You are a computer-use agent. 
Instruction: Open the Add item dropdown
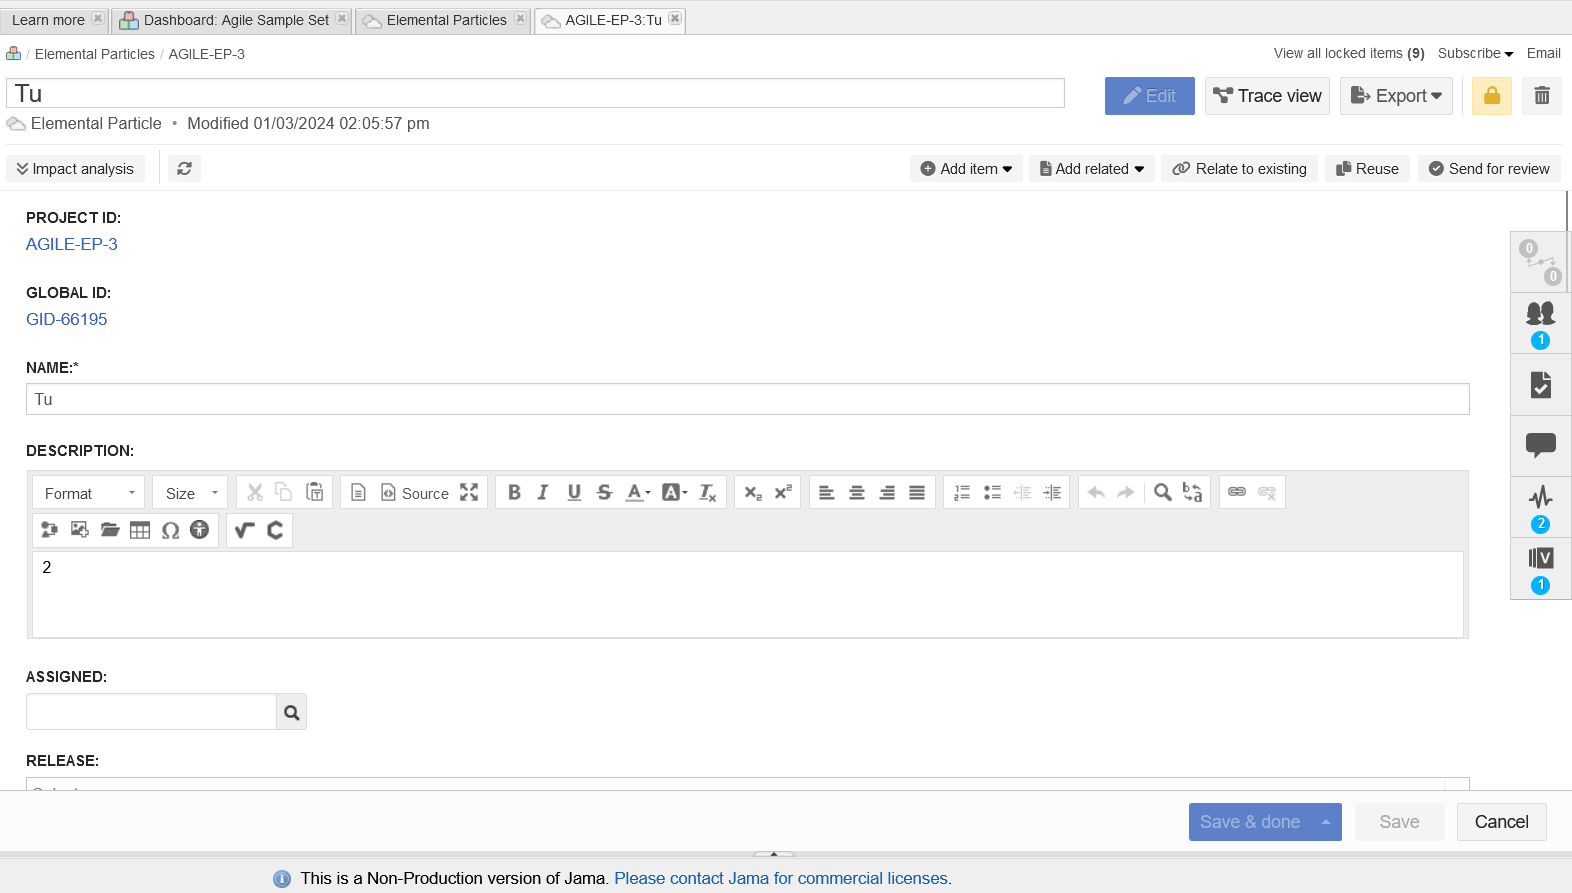[966, 169]
